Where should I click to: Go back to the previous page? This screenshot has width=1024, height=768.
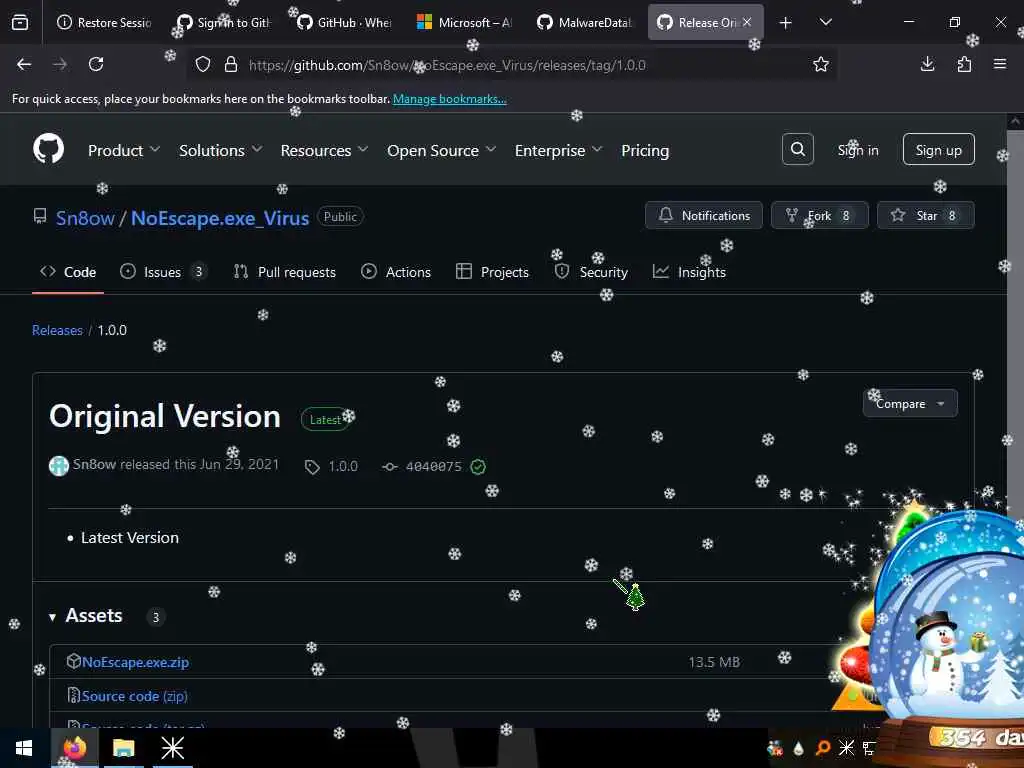(x=24, y=64)
